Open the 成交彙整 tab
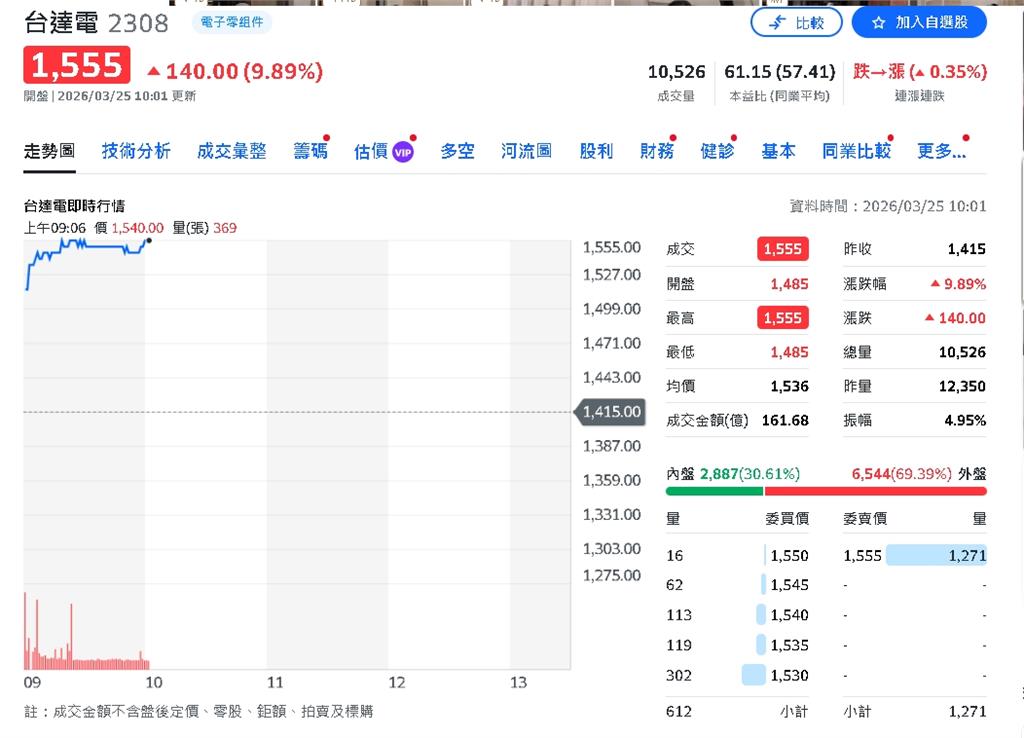The image size is (1024, 738). tap(232, 151)
